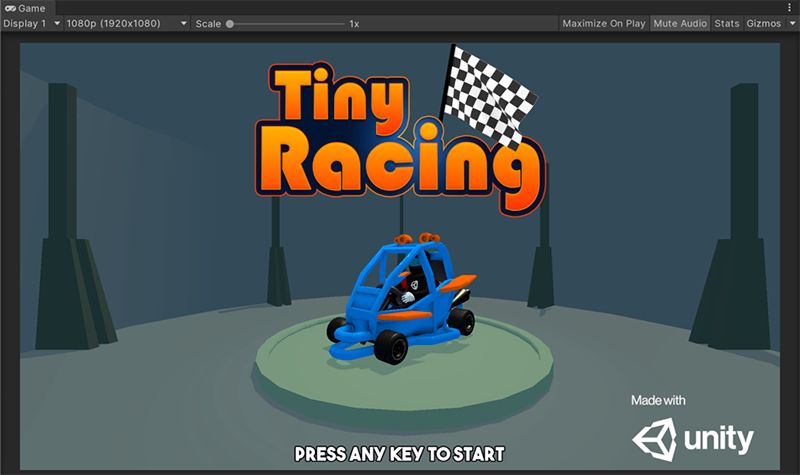Open the 1080p (1920x1080) resolution dropdown
800x475 pixels.
click(127, 23)
